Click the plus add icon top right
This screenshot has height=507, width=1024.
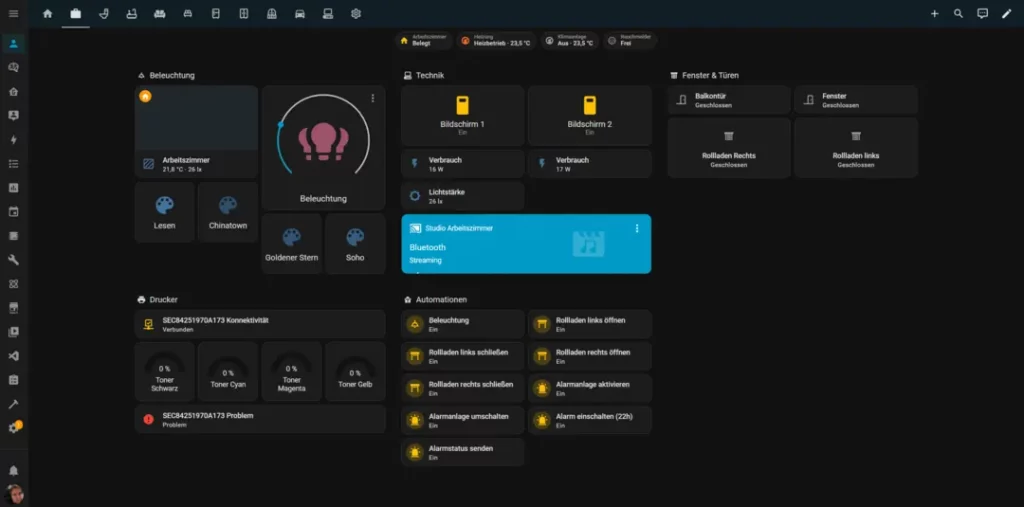click(x=935, y=14)
